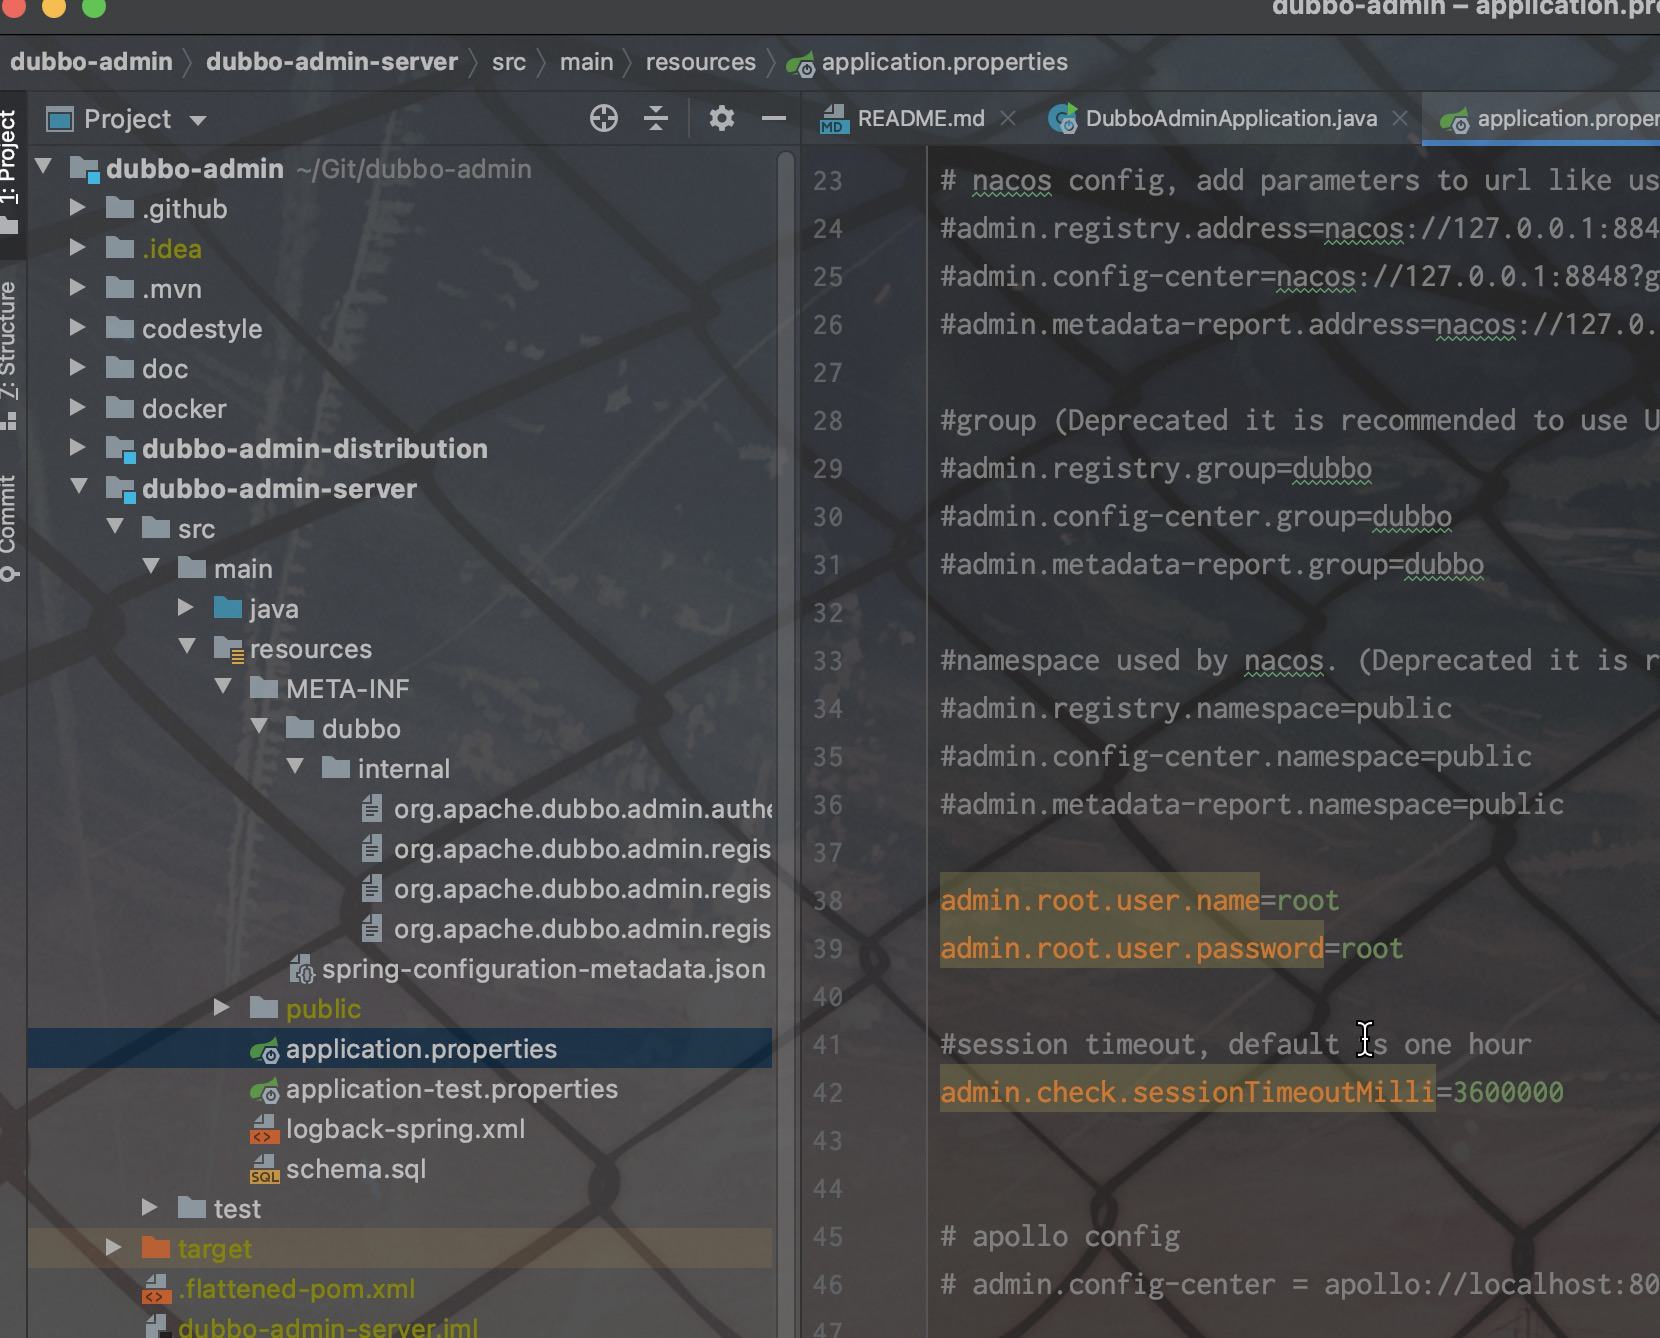Image resolution: width=1660 pixels, height=1338 pixels.
Task: Switch to README.md tab
Action: pos(904,119)
